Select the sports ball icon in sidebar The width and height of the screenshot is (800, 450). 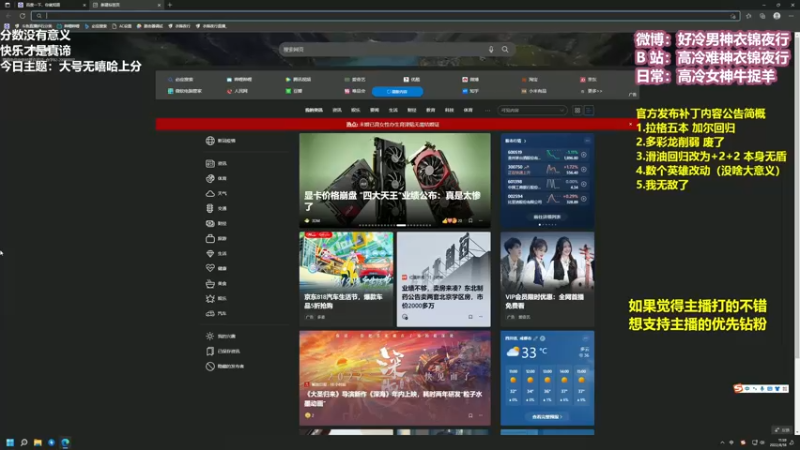coord(210,179)
